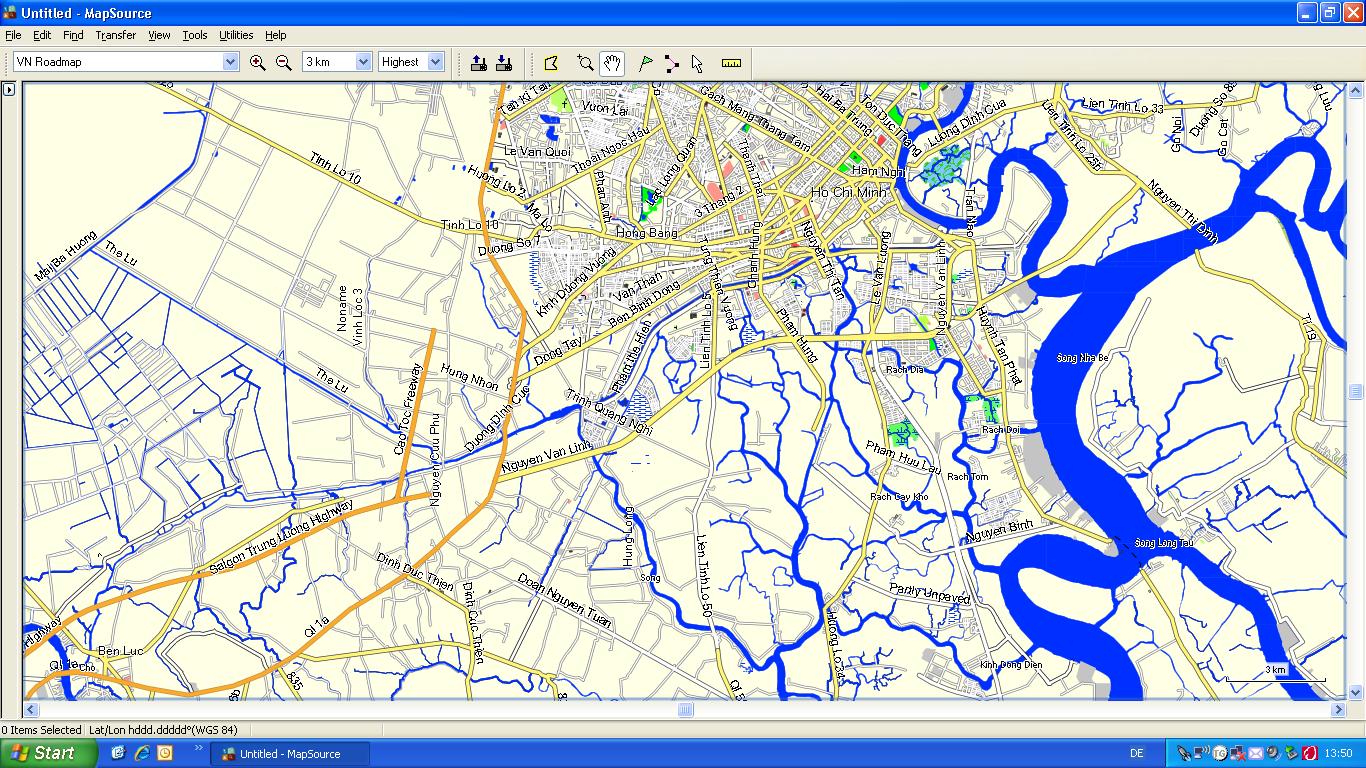Screen dimensions: 1366x768
Task: Click the Pham Huu Lau road label
Action: [x=904, y=457]
